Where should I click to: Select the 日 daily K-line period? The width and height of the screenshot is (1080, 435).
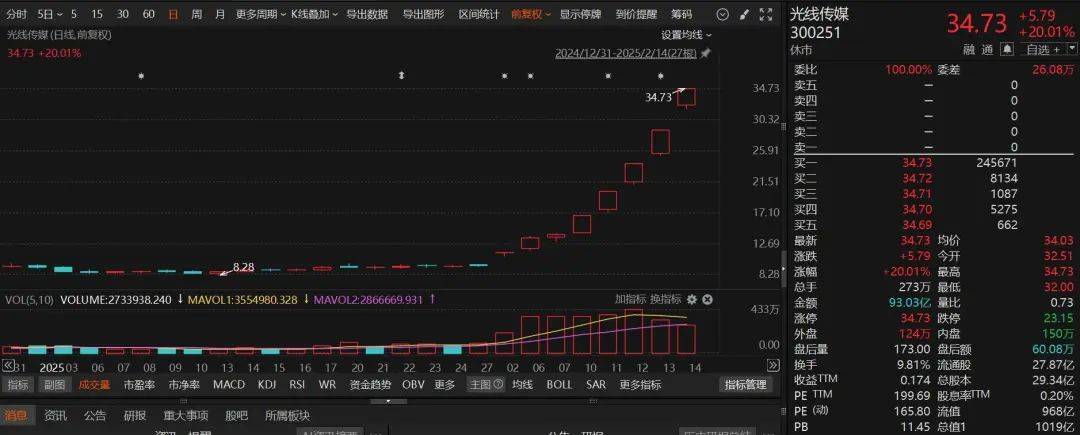click(x=173, y=14)
